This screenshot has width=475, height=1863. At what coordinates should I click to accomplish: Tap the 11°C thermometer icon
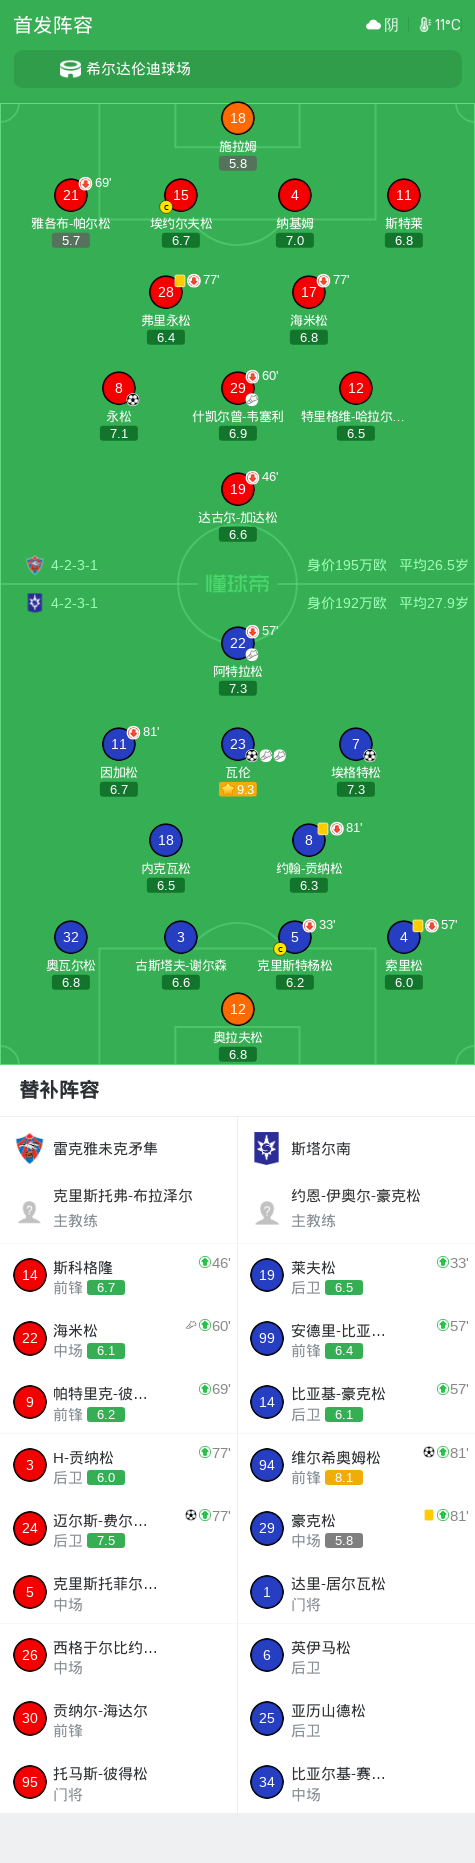pyautogui.click(x=425, y=25)
